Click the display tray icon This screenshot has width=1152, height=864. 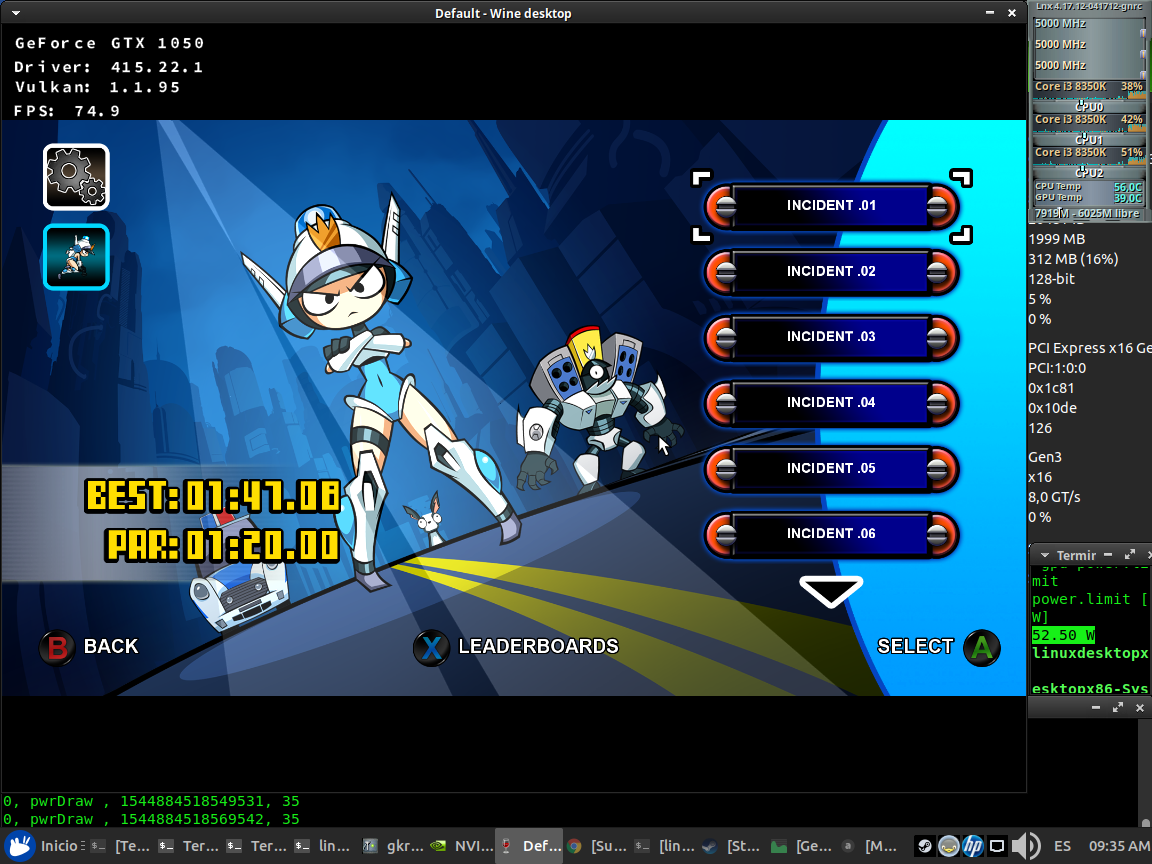(x=997, y=846)
